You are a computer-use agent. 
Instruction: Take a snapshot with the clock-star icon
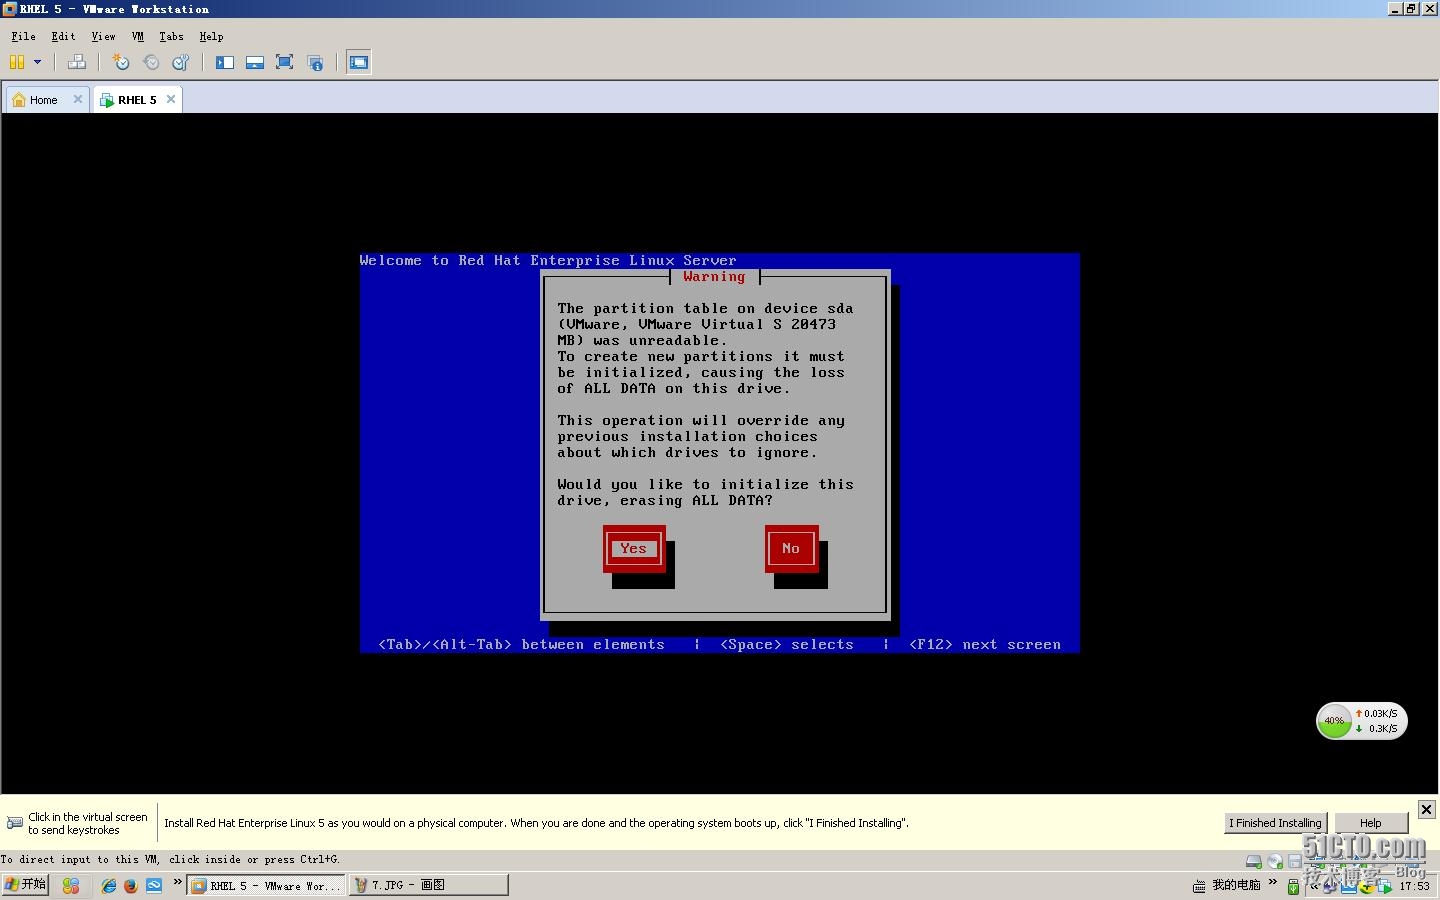click(x=121, y=62)
